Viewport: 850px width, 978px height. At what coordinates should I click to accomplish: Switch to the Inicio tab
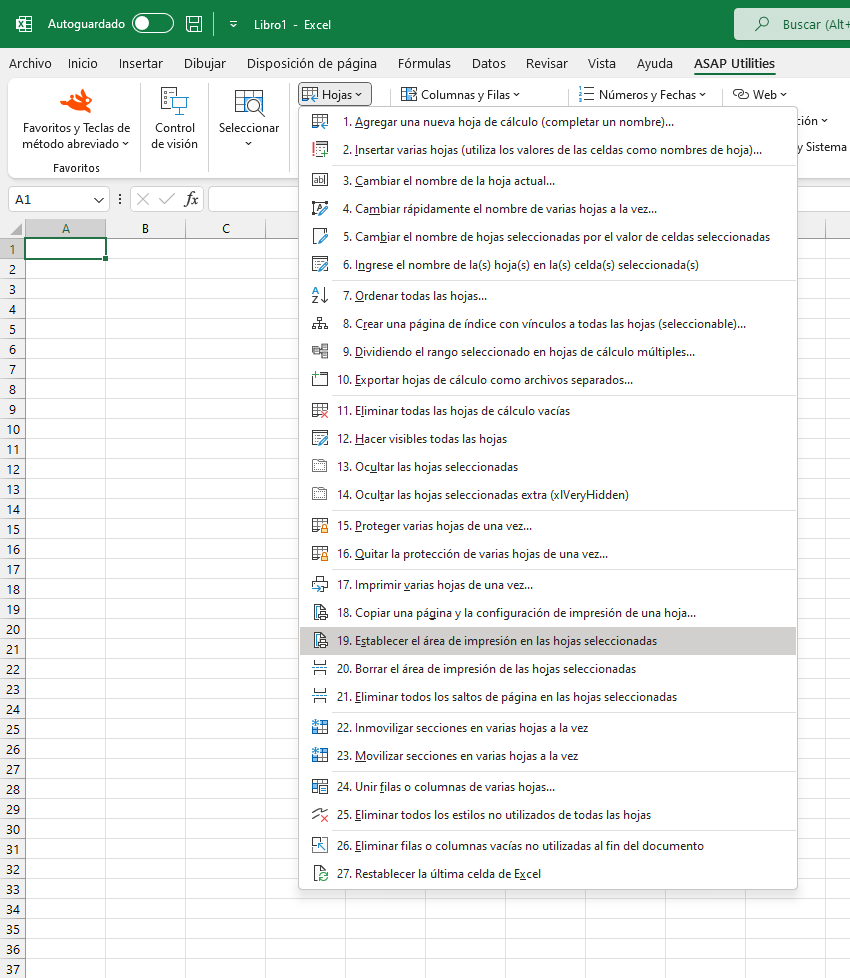82,64
